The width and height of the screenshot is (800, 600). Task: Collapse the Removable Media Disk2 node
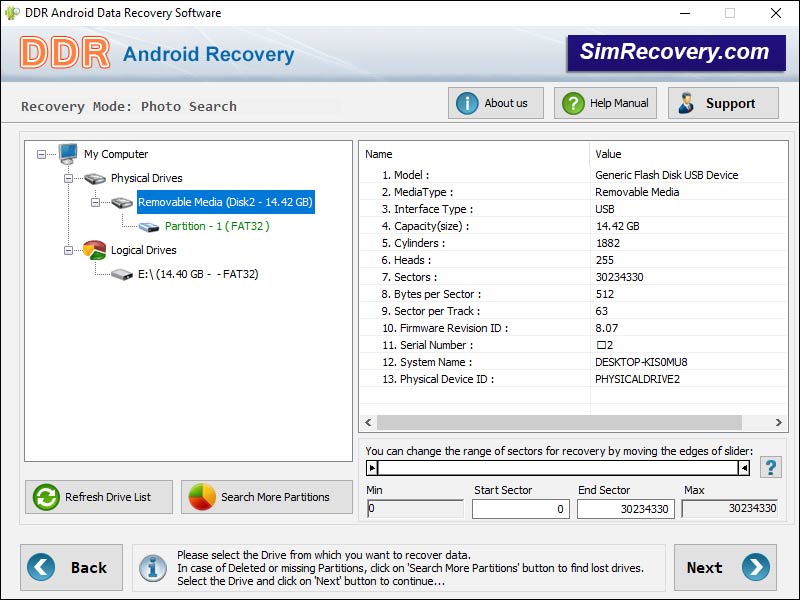pyautogui.click(x=95, y=202)
